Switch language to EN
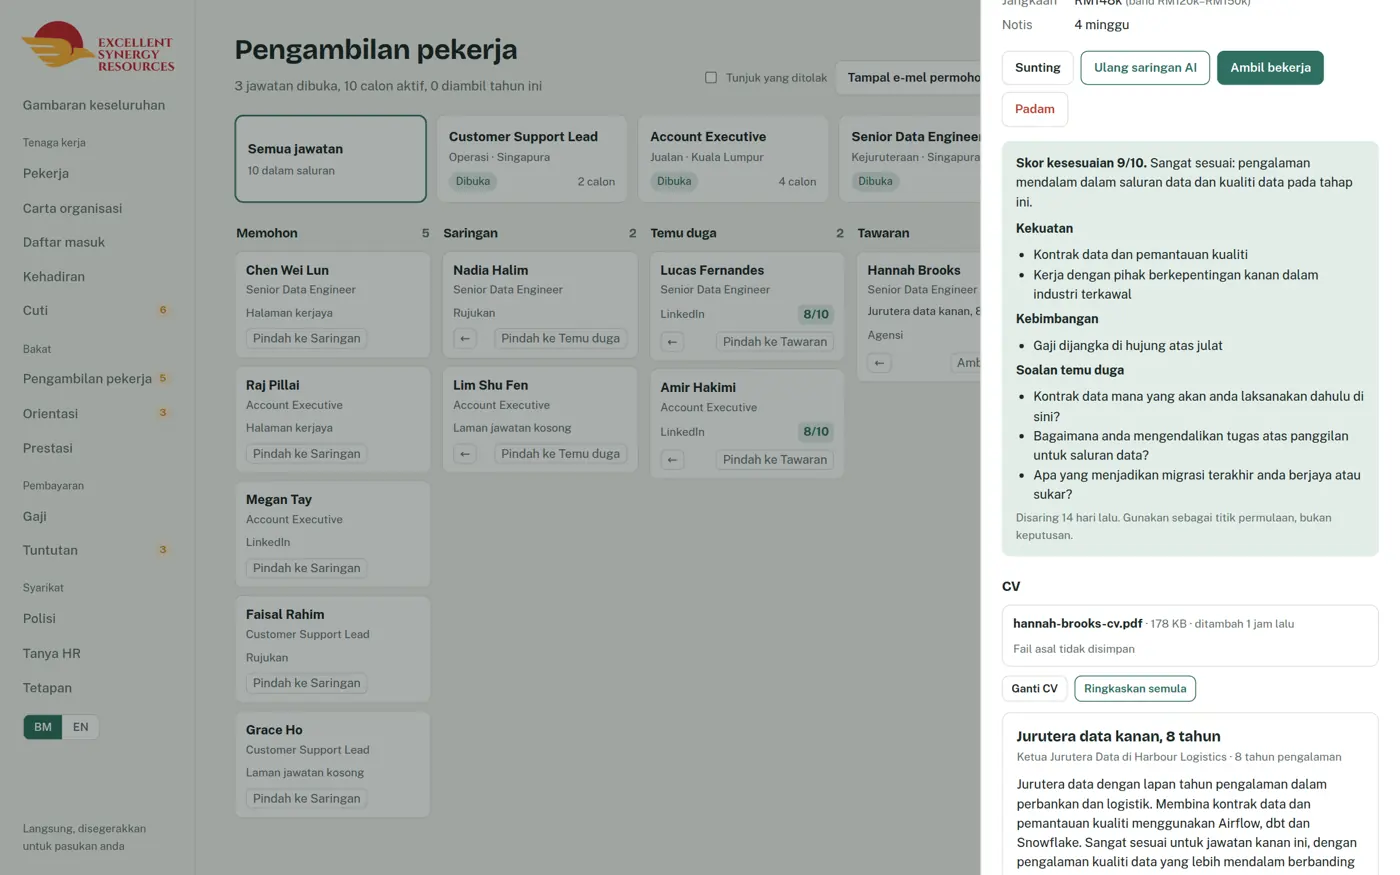The width and height of the screenshot is (1400, 875). [x=81, y=727]
